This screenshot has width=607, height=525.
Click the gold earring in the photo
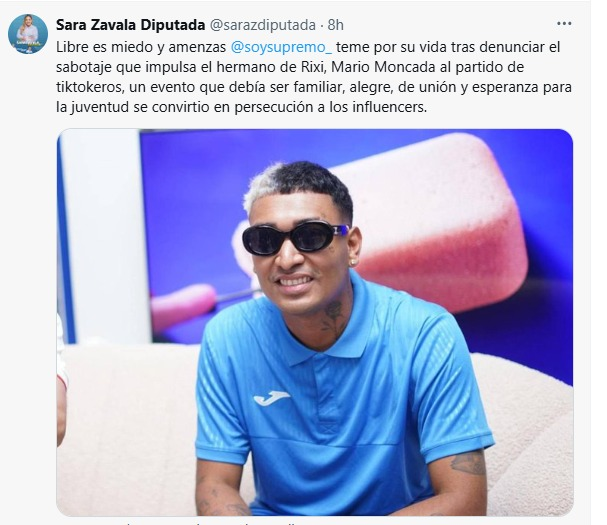[x=354, y=262]
